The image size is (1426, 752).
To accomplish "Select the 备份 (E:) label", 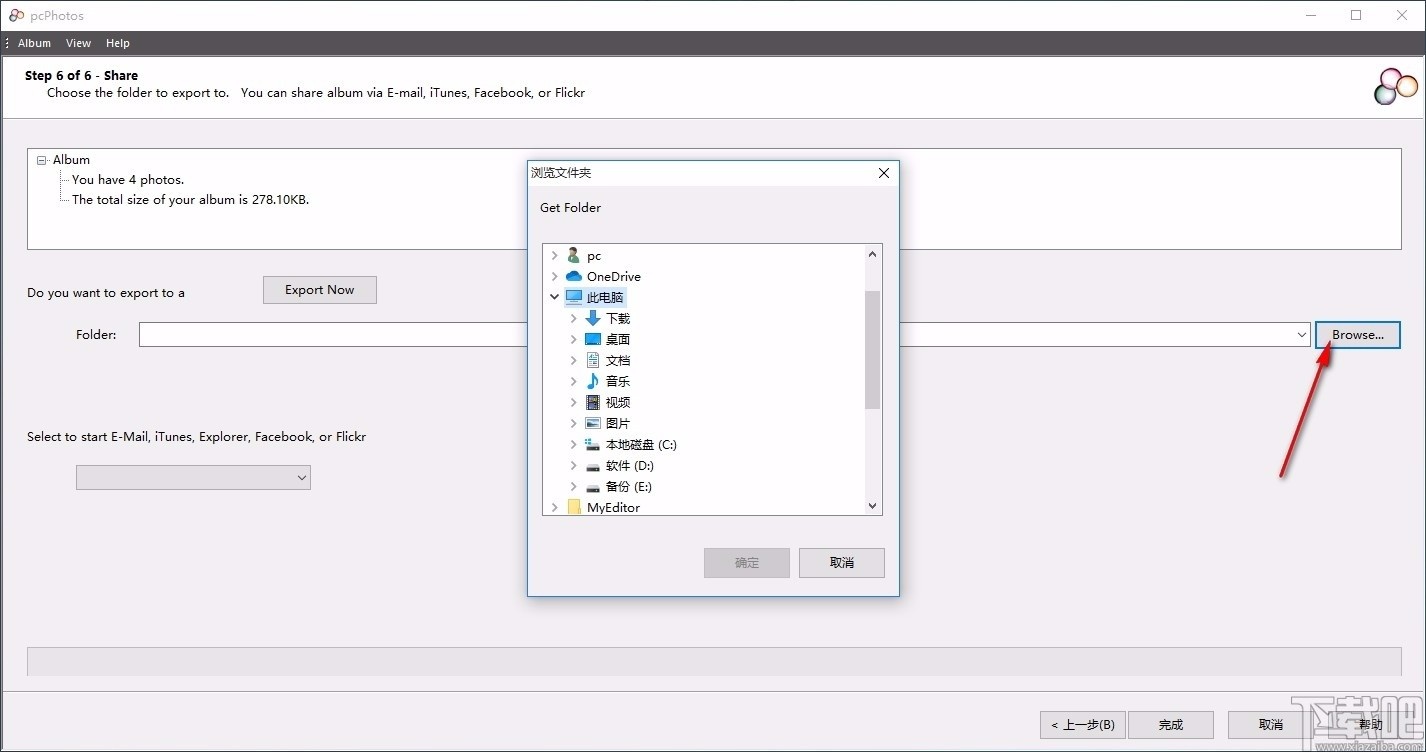I will tap(629, 487).
